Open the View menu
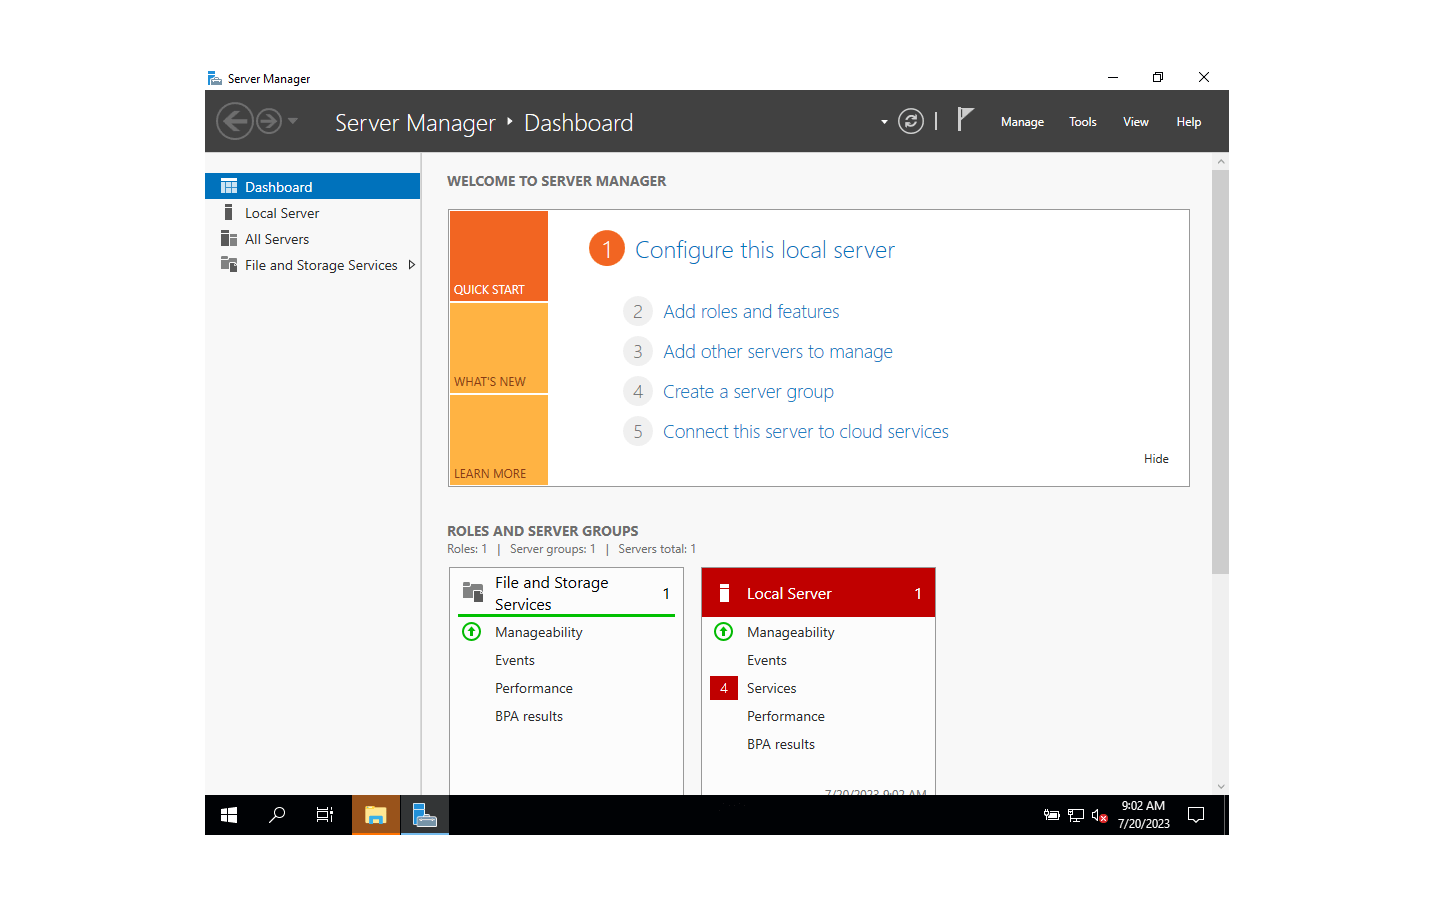This screenshot has width=1434, height=902. click(1136, 122)
